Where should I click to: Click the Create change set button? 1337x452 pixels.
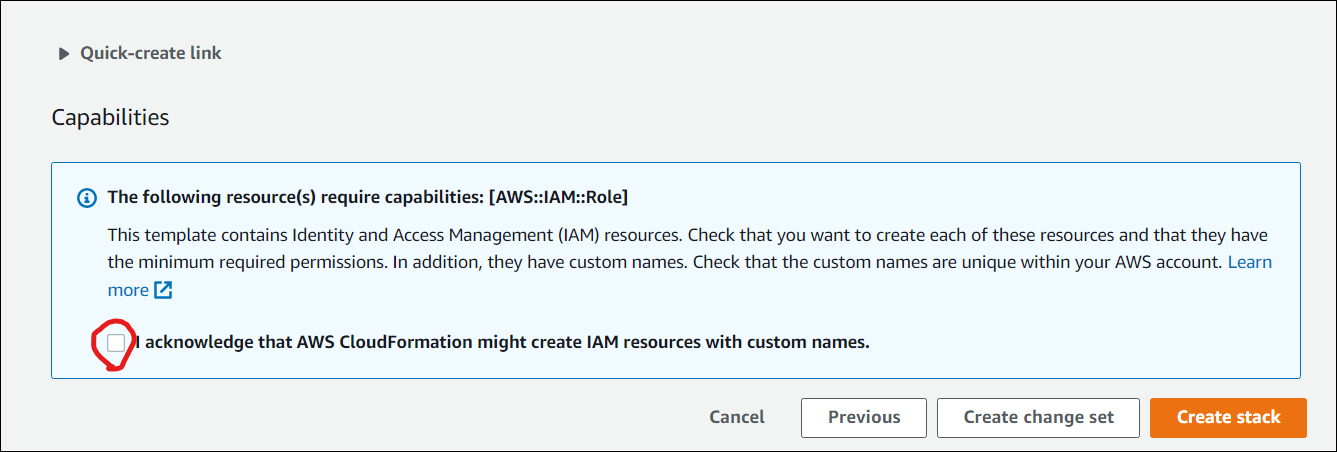[1038, 418]
